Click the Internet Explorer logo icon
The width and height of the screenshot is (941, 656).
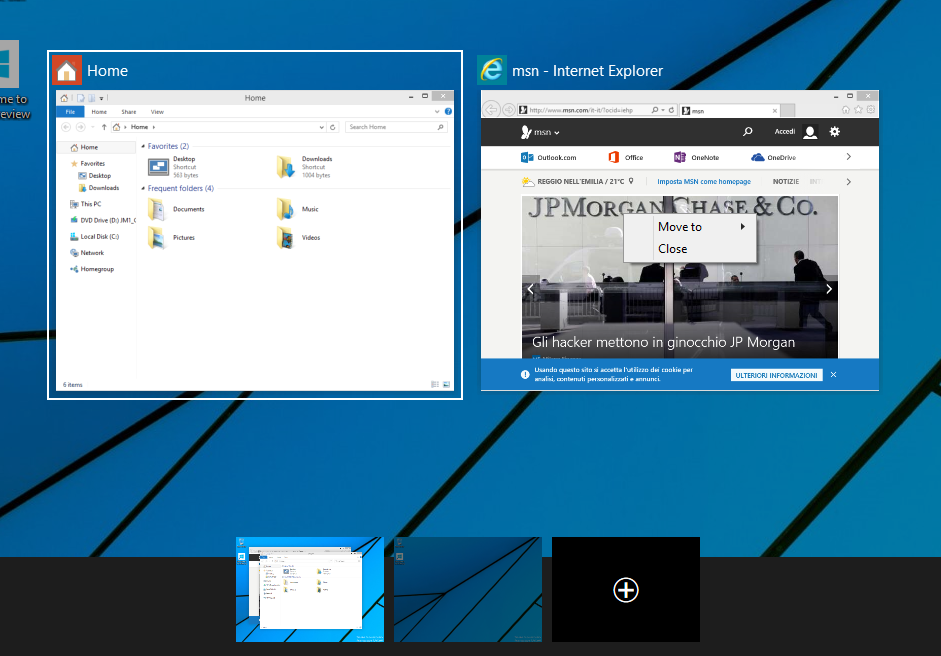492,70
